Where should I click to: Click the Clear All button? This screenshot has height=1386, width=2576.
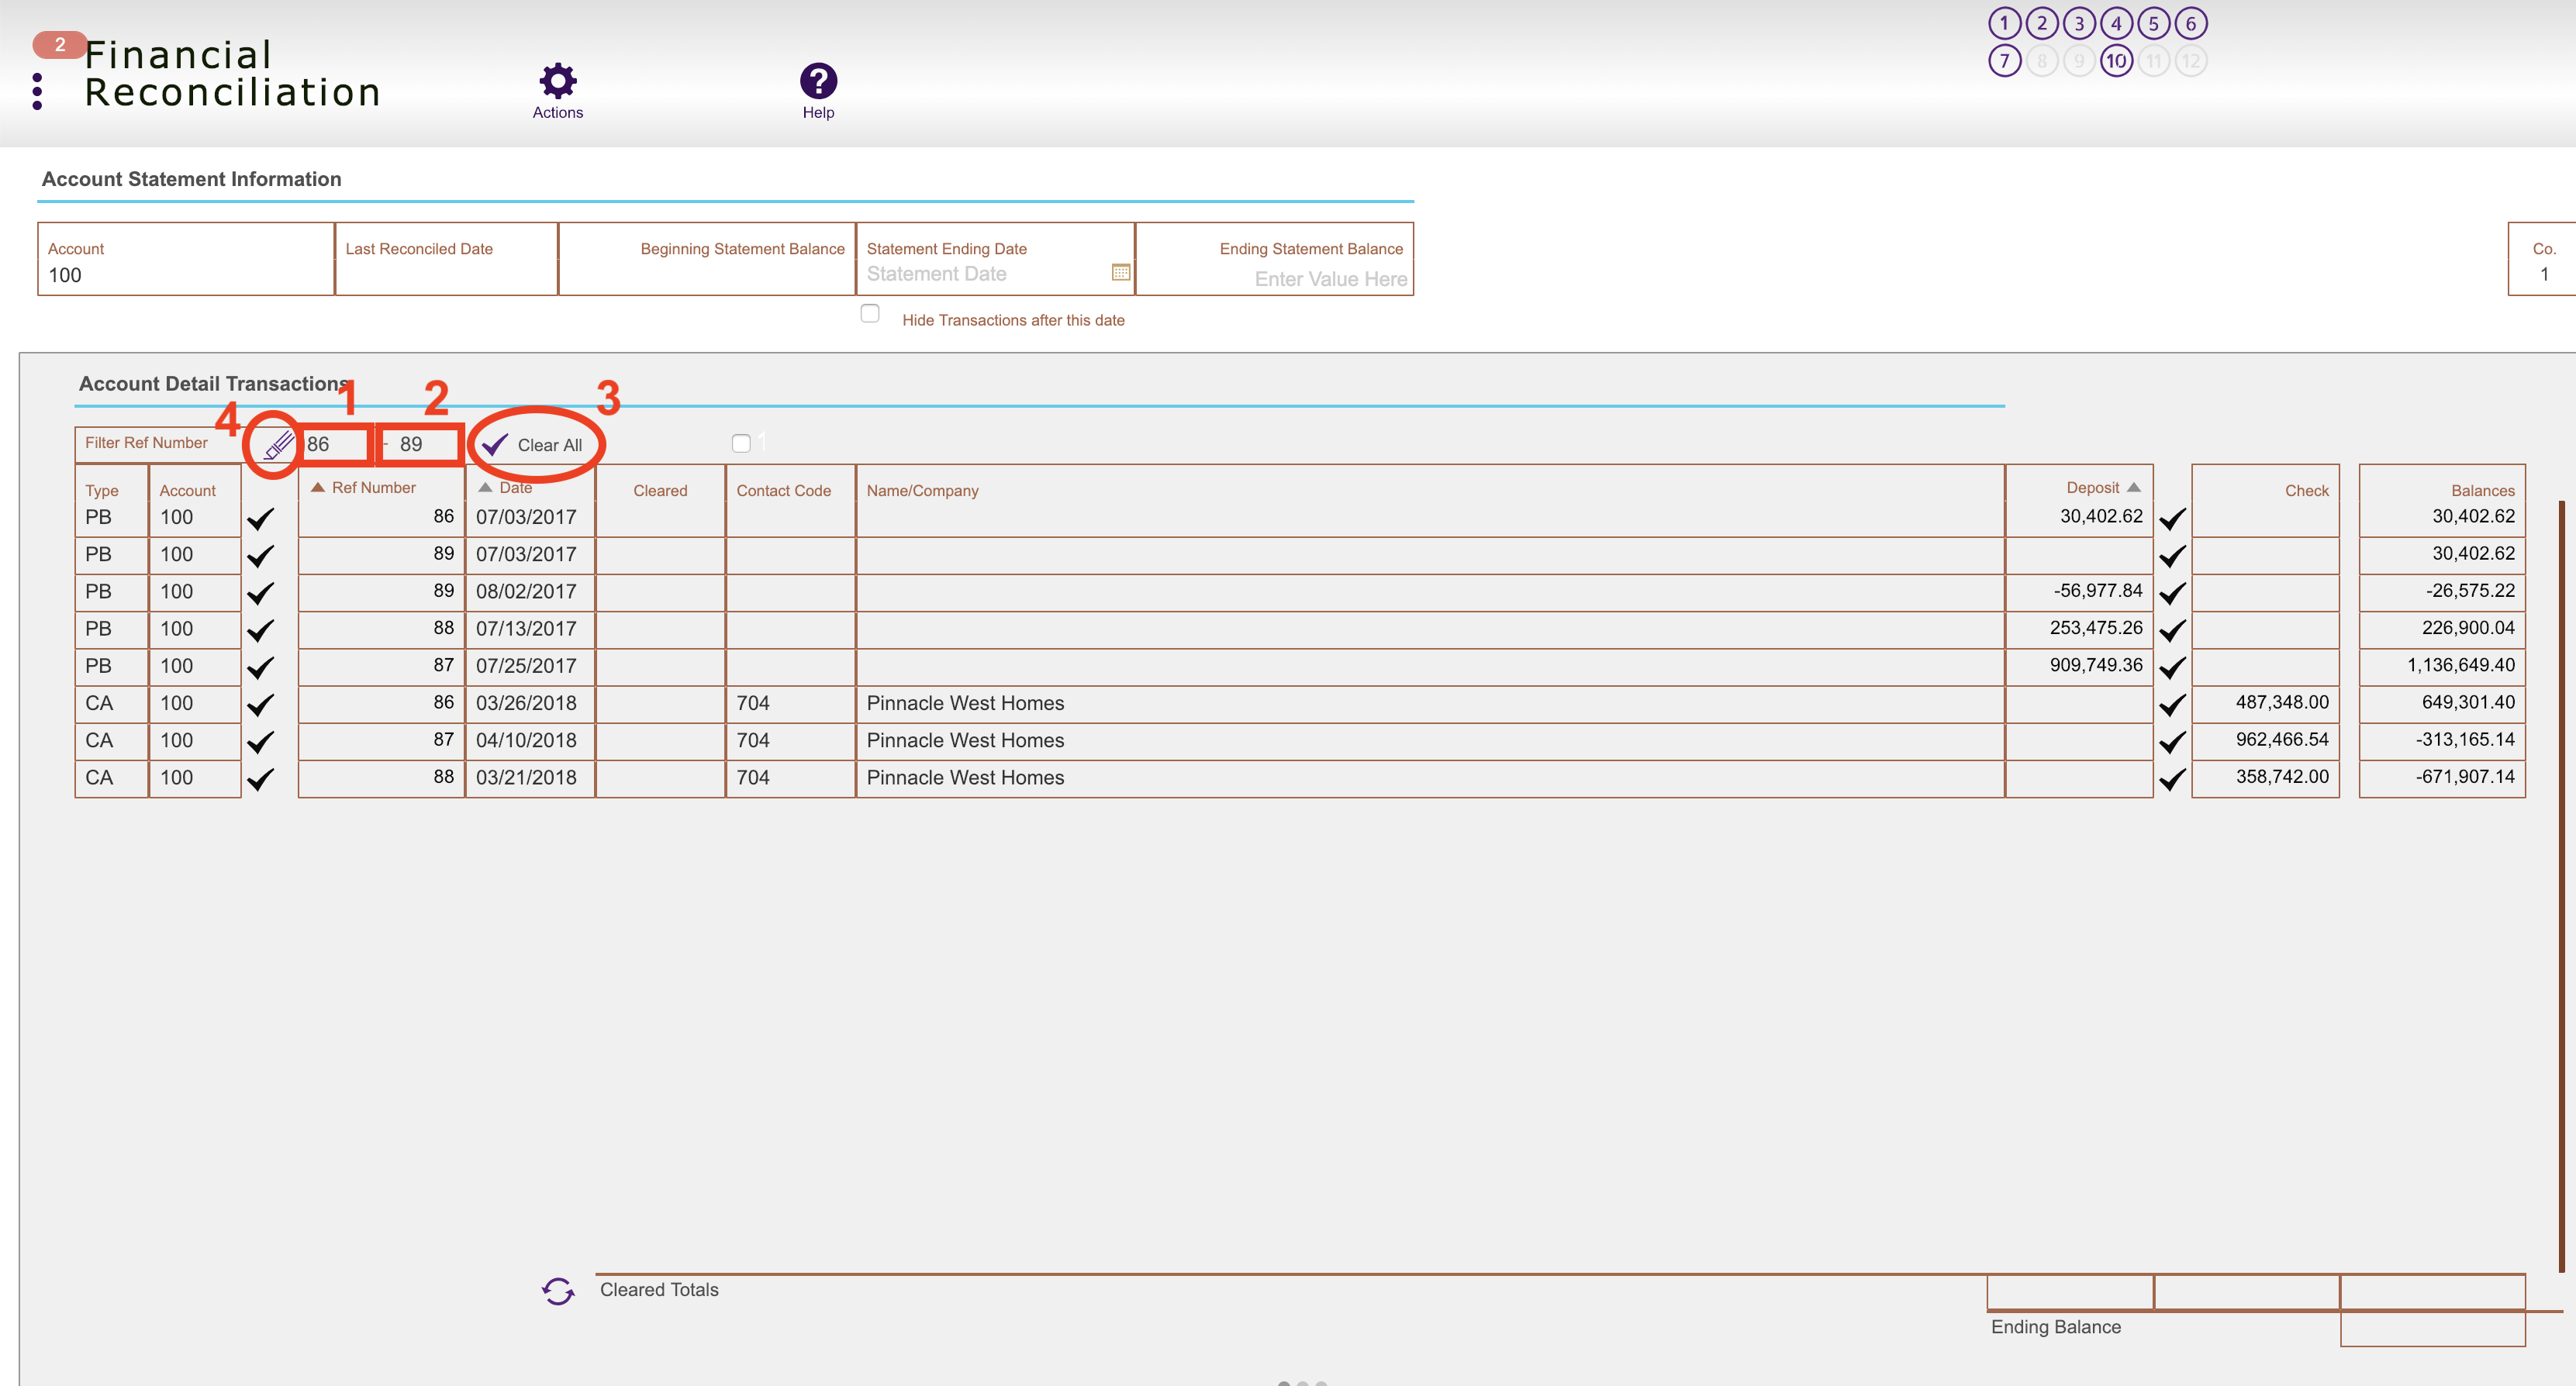536,444
